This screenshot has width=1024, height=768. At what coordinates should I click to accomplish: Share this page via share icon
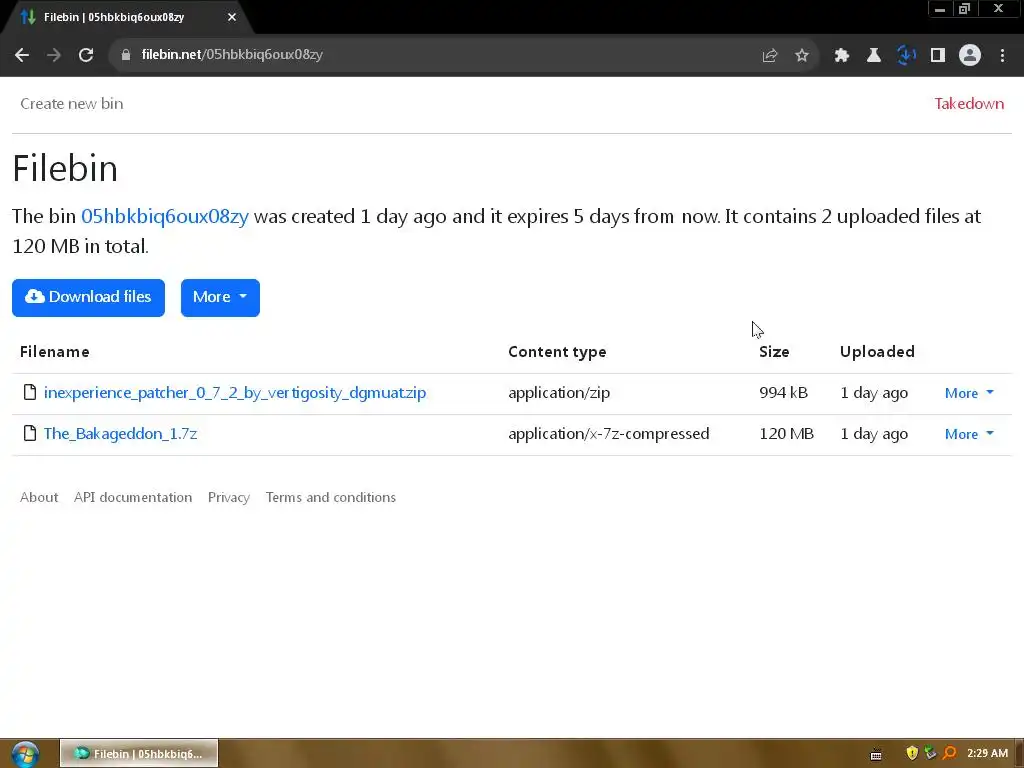[x=770, y=56]
